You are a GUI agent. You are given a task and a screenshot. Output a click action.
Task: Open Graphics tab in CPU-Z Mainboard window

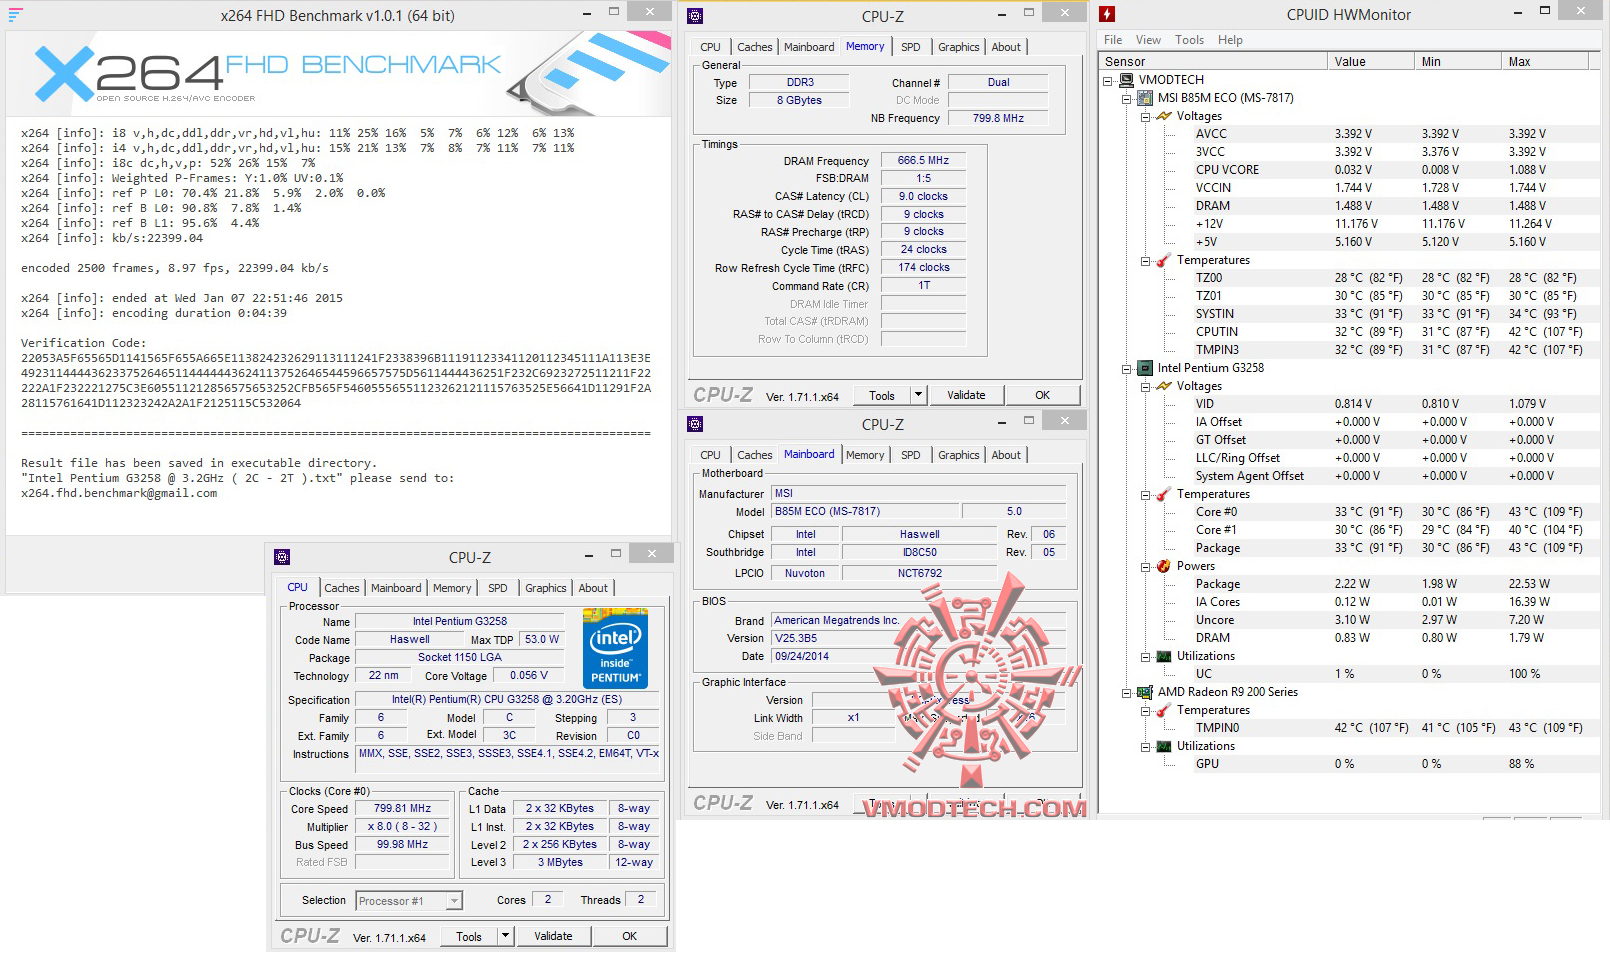coord(958,455)
